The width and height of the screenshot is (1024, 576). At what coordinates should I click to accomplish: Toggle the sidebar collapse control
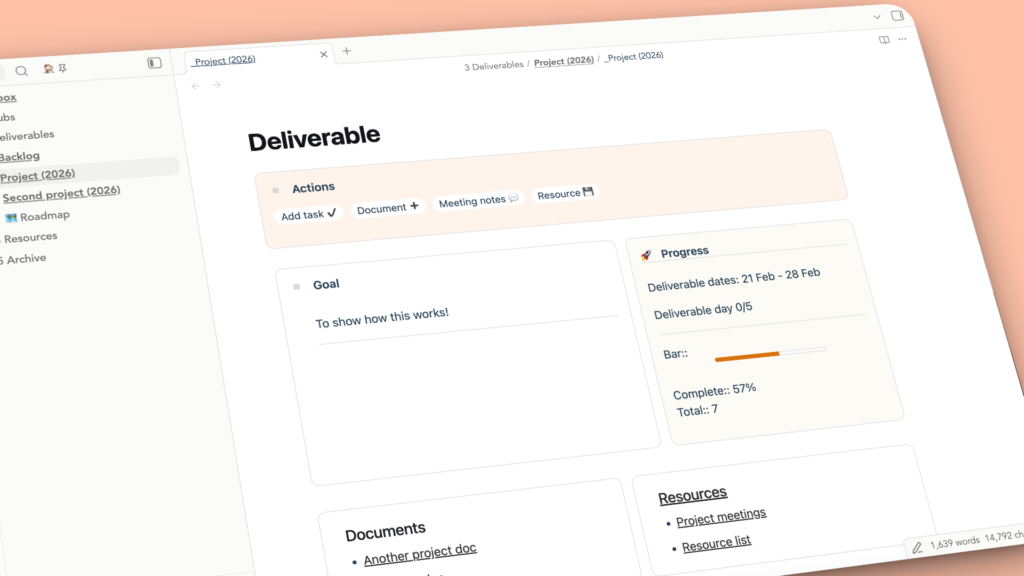(x=152, y=65)
